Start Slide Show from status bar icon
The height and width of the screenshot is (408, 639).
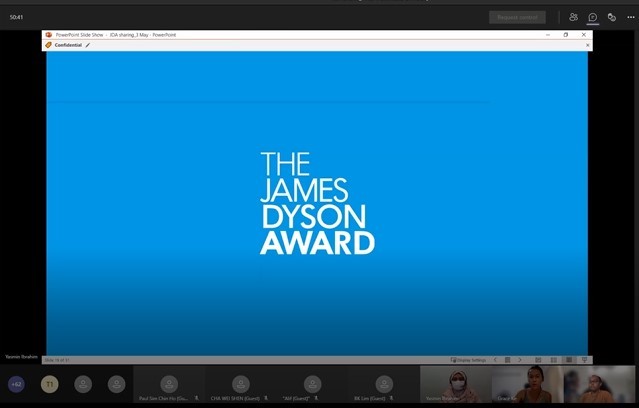(x=584, y=360)
